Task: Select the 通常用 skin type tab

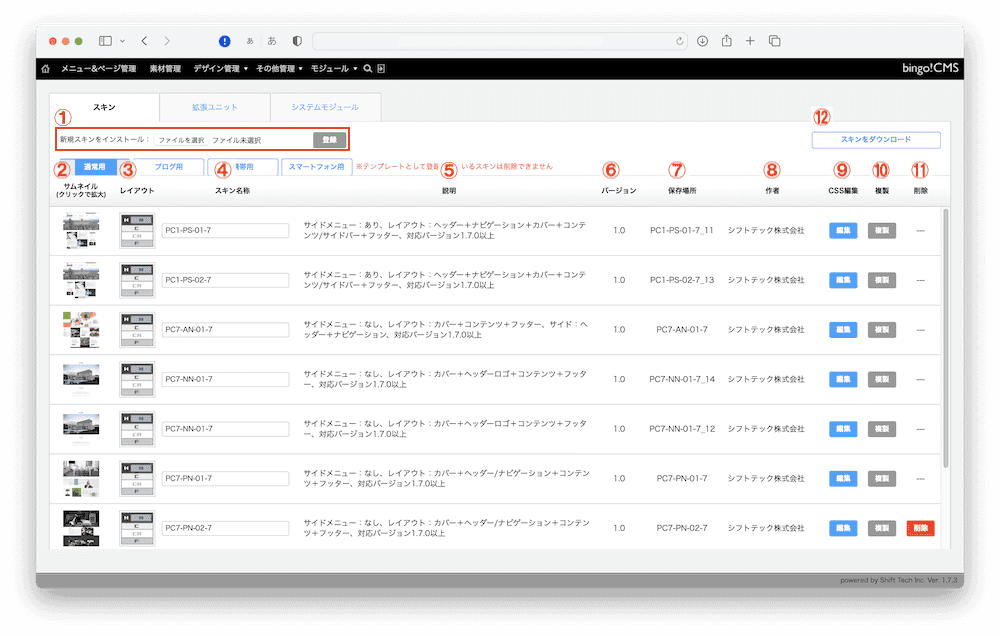Action: (x=94, y=166)
